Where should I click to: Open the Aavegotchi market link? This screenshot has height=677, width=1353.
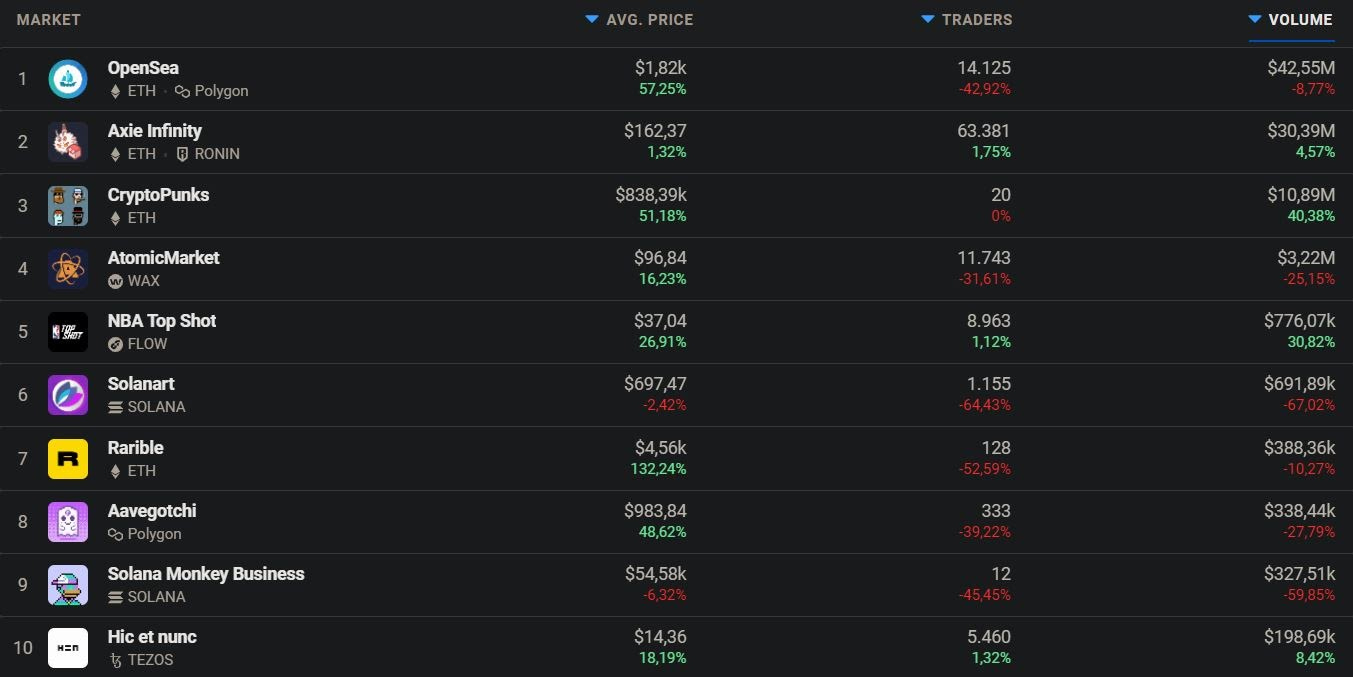click(x=152, y=511)
